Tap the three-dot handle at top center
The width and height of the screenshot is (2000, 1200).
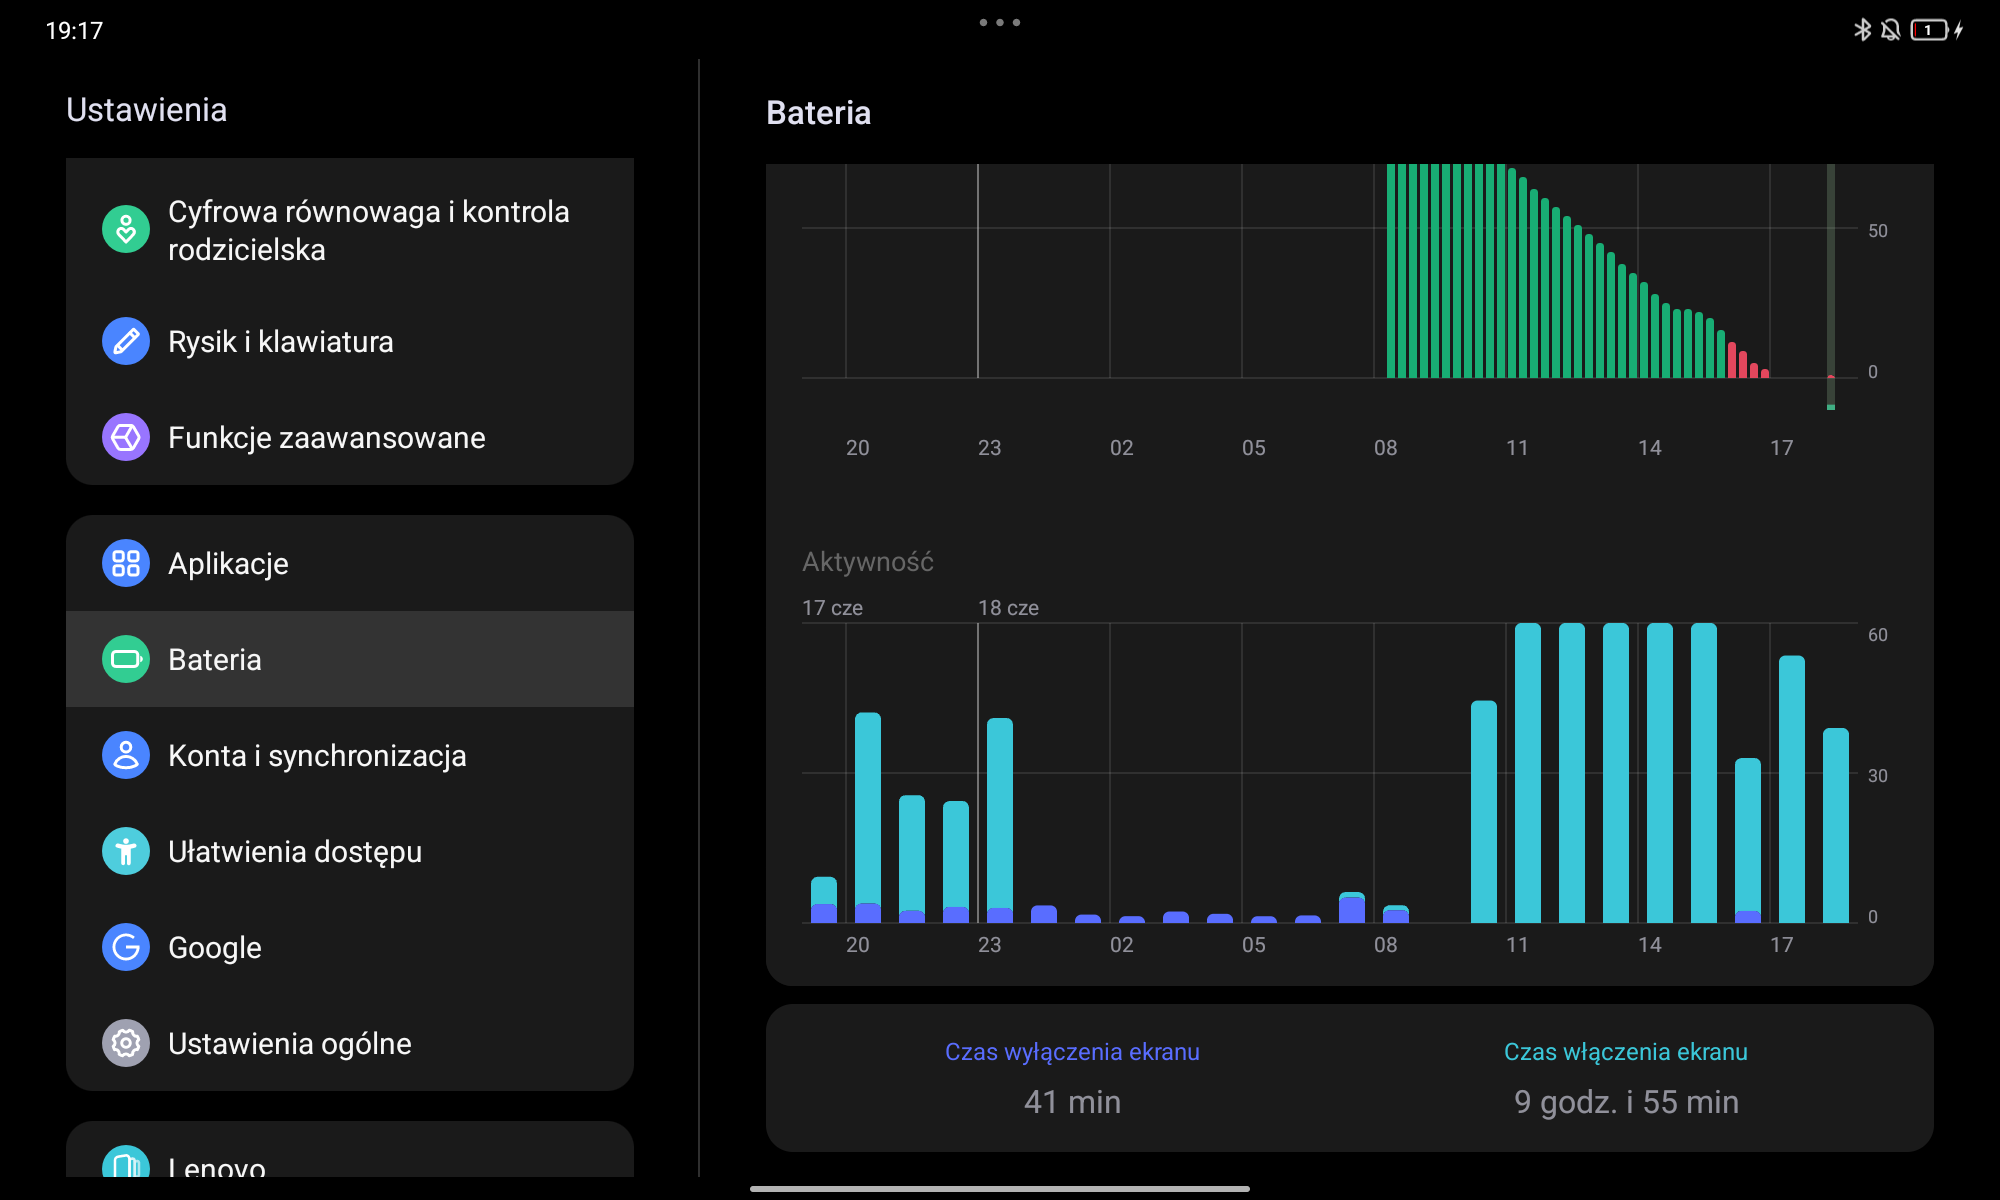[x=1000, y=22]
